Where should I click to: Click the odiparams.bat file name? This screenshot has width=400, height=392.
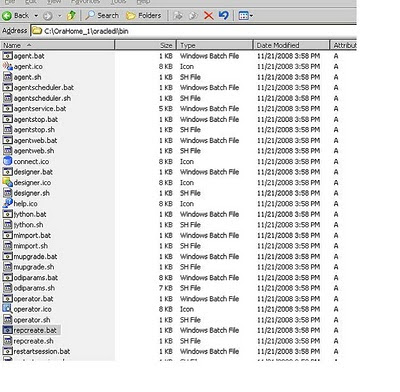(36, 278)
